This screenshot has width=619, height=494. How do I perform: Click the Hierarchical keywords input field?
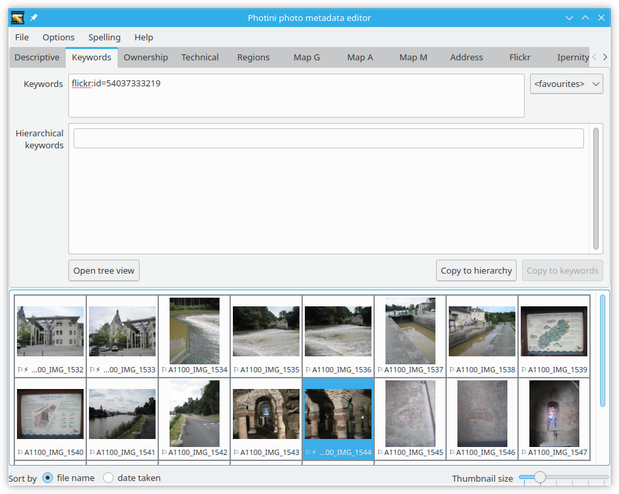328,139
